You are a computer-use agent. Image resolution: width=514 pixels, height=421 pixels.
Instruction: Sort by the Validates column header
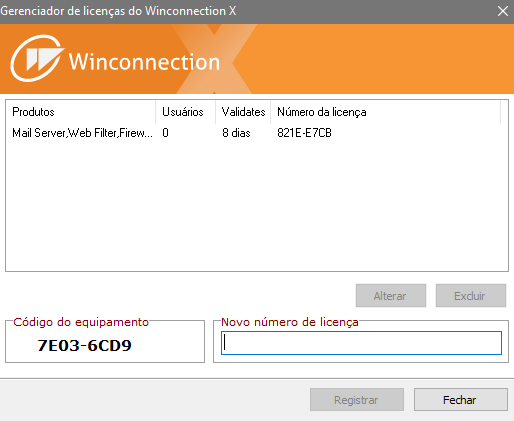(243, 112)
